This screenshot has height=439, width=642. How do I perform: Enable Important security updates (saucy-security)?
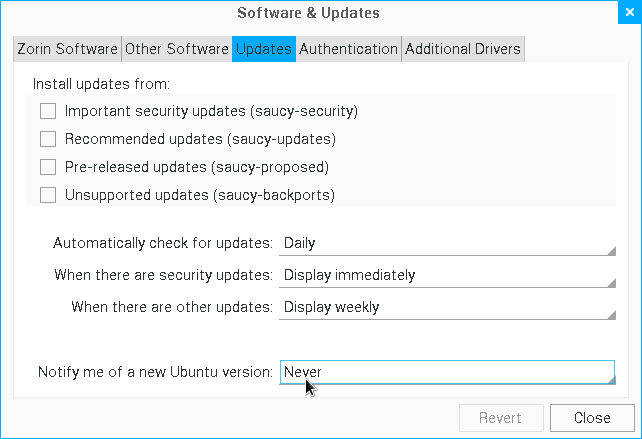coord(48,111)
